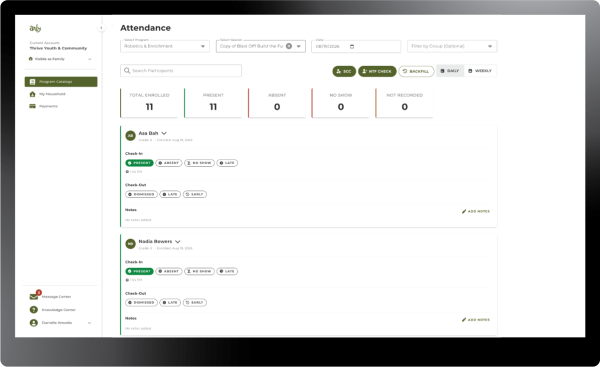The width and height of the screenshot is (600, 367).
Task: Click into the Search Participants field
Action: tap(181, 70)
